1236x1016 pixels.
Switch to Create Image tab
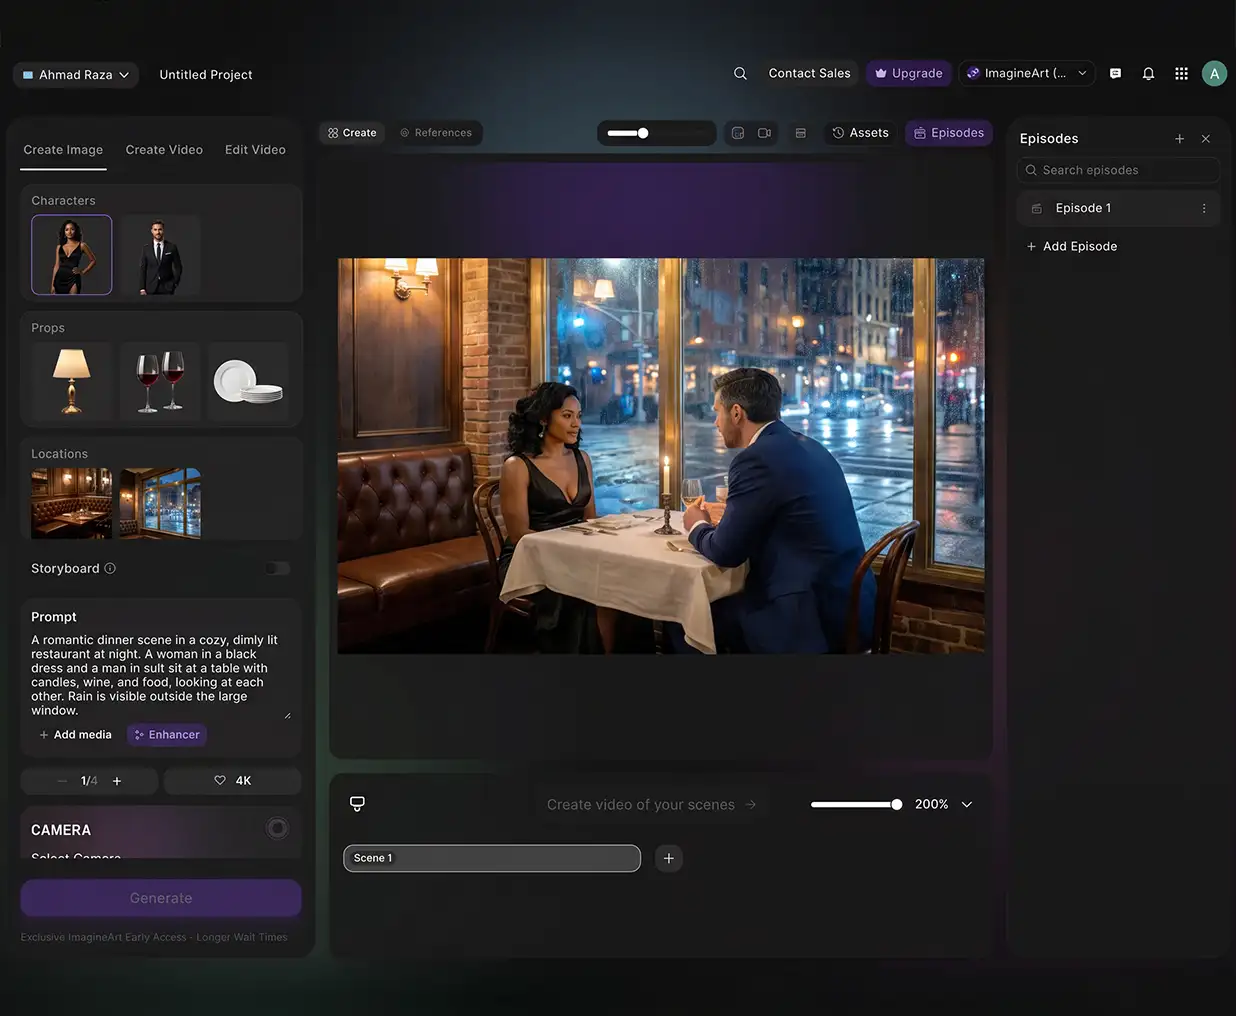pos(63,150)
